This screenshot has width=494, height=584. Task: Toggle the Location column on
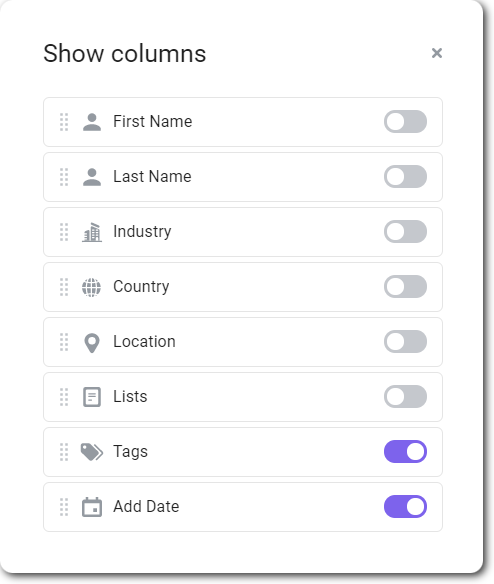pos(405,342)
